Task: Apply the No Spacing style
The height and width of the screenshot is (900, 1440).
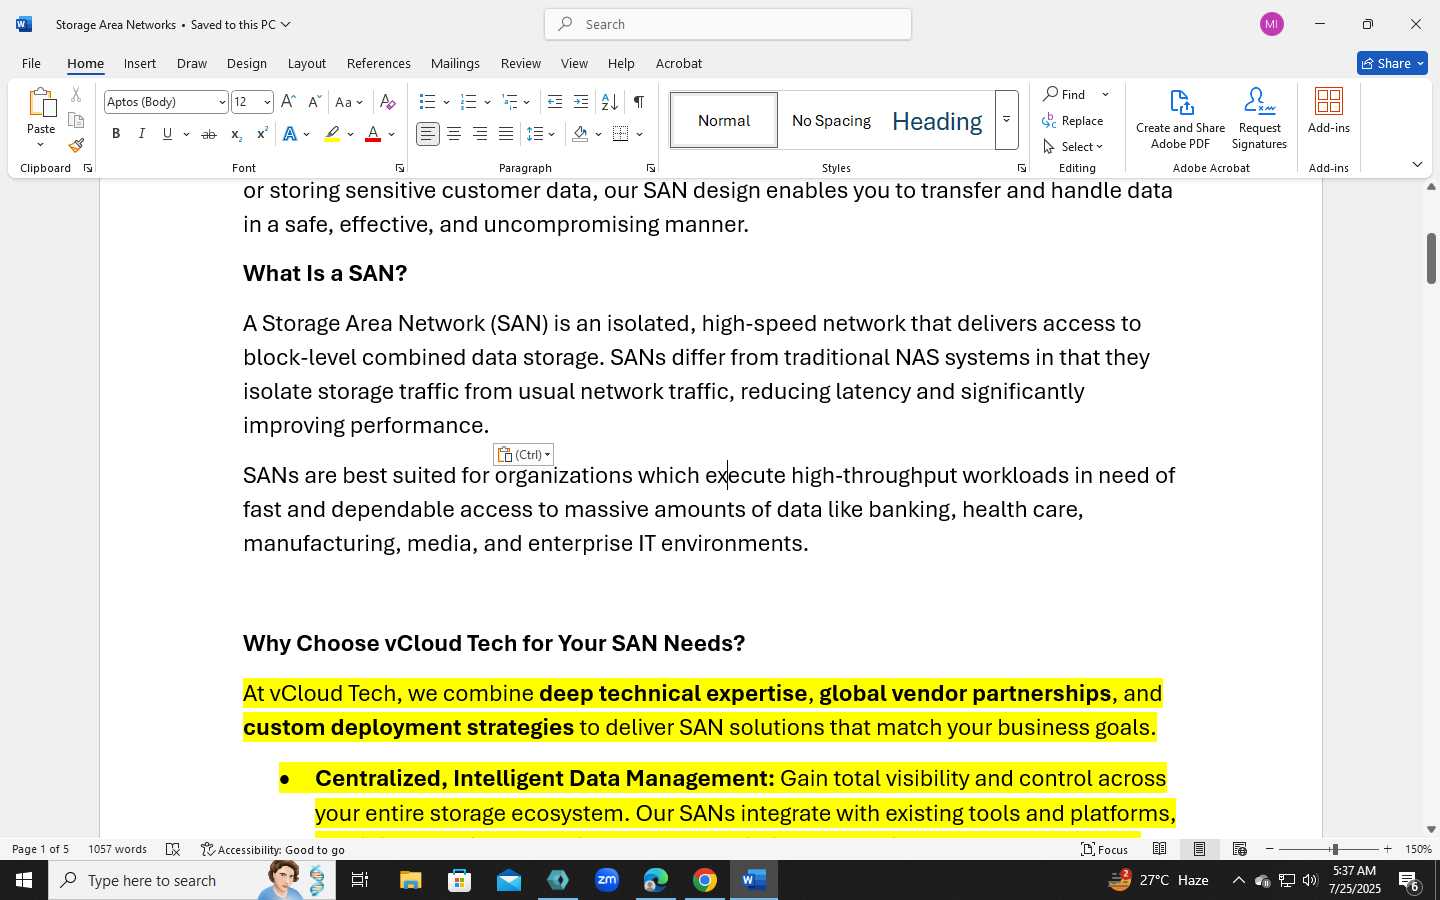Action: (x=831, y=121)
